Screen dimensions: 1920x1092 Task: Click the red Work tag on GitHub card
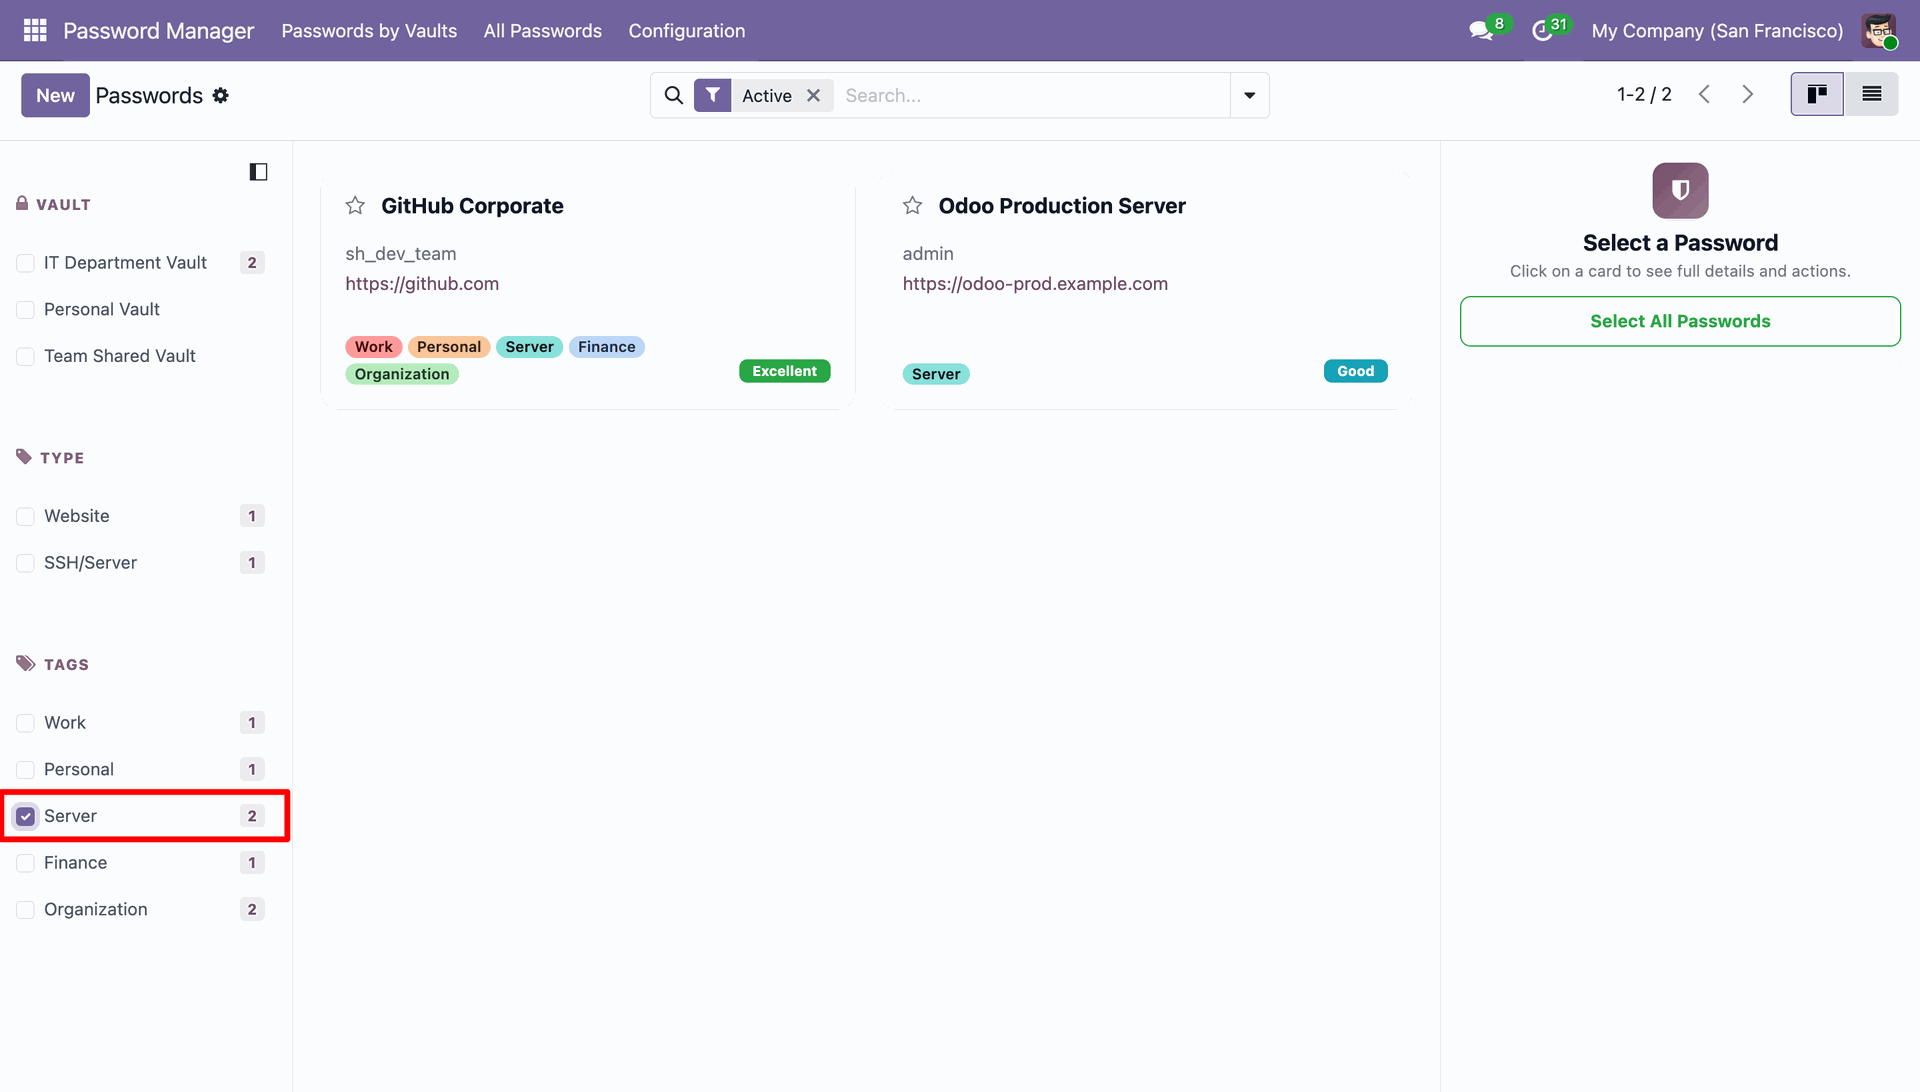coord(374,347)
